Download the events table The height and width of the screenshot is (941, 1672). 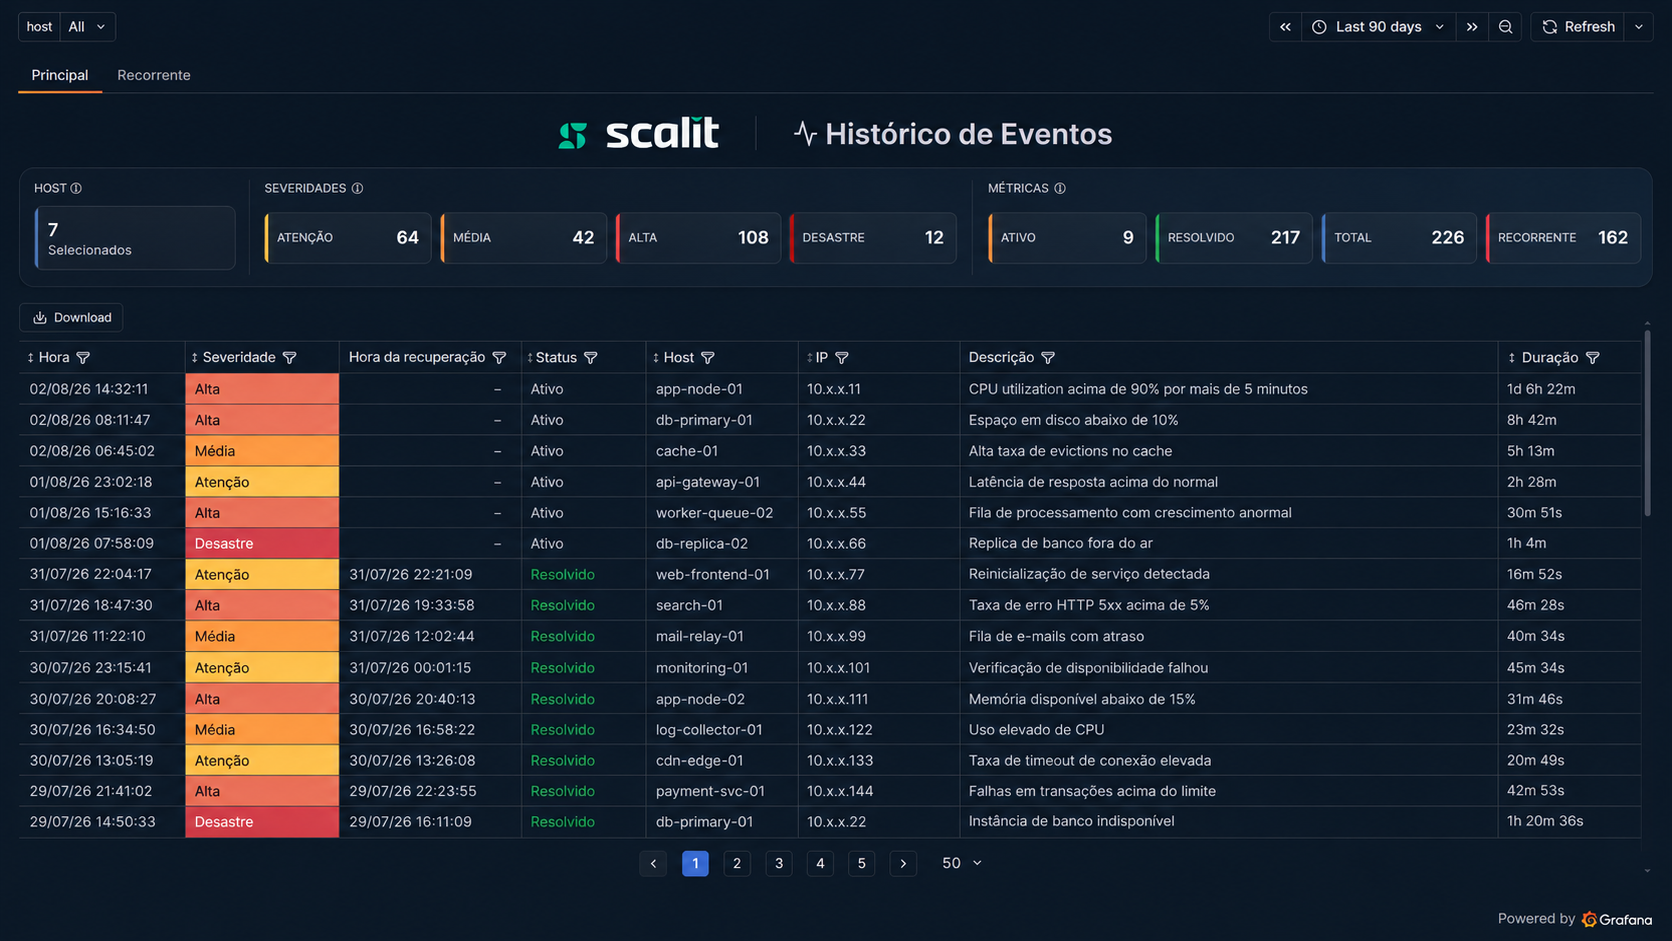[71, 318]
